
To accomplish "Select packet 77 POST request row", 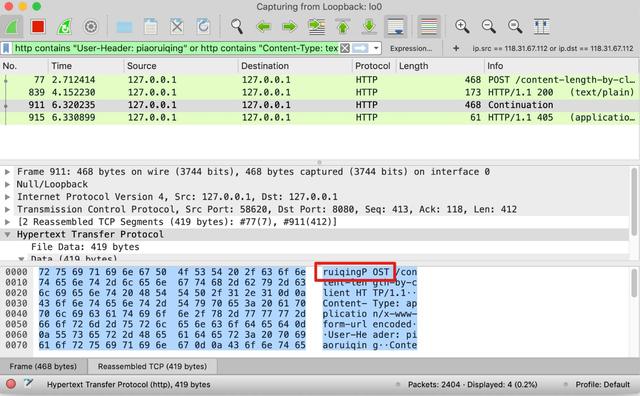I will click(319, 80).
